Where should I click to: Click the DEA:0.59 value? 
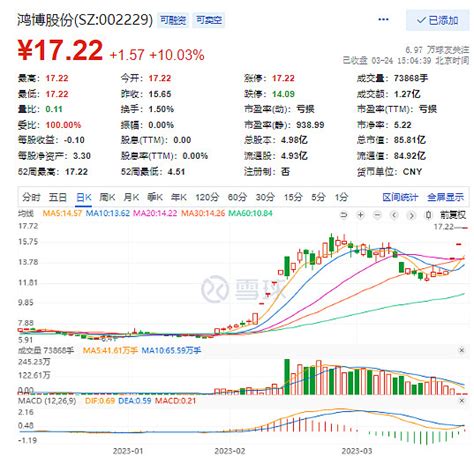[135, 401]
